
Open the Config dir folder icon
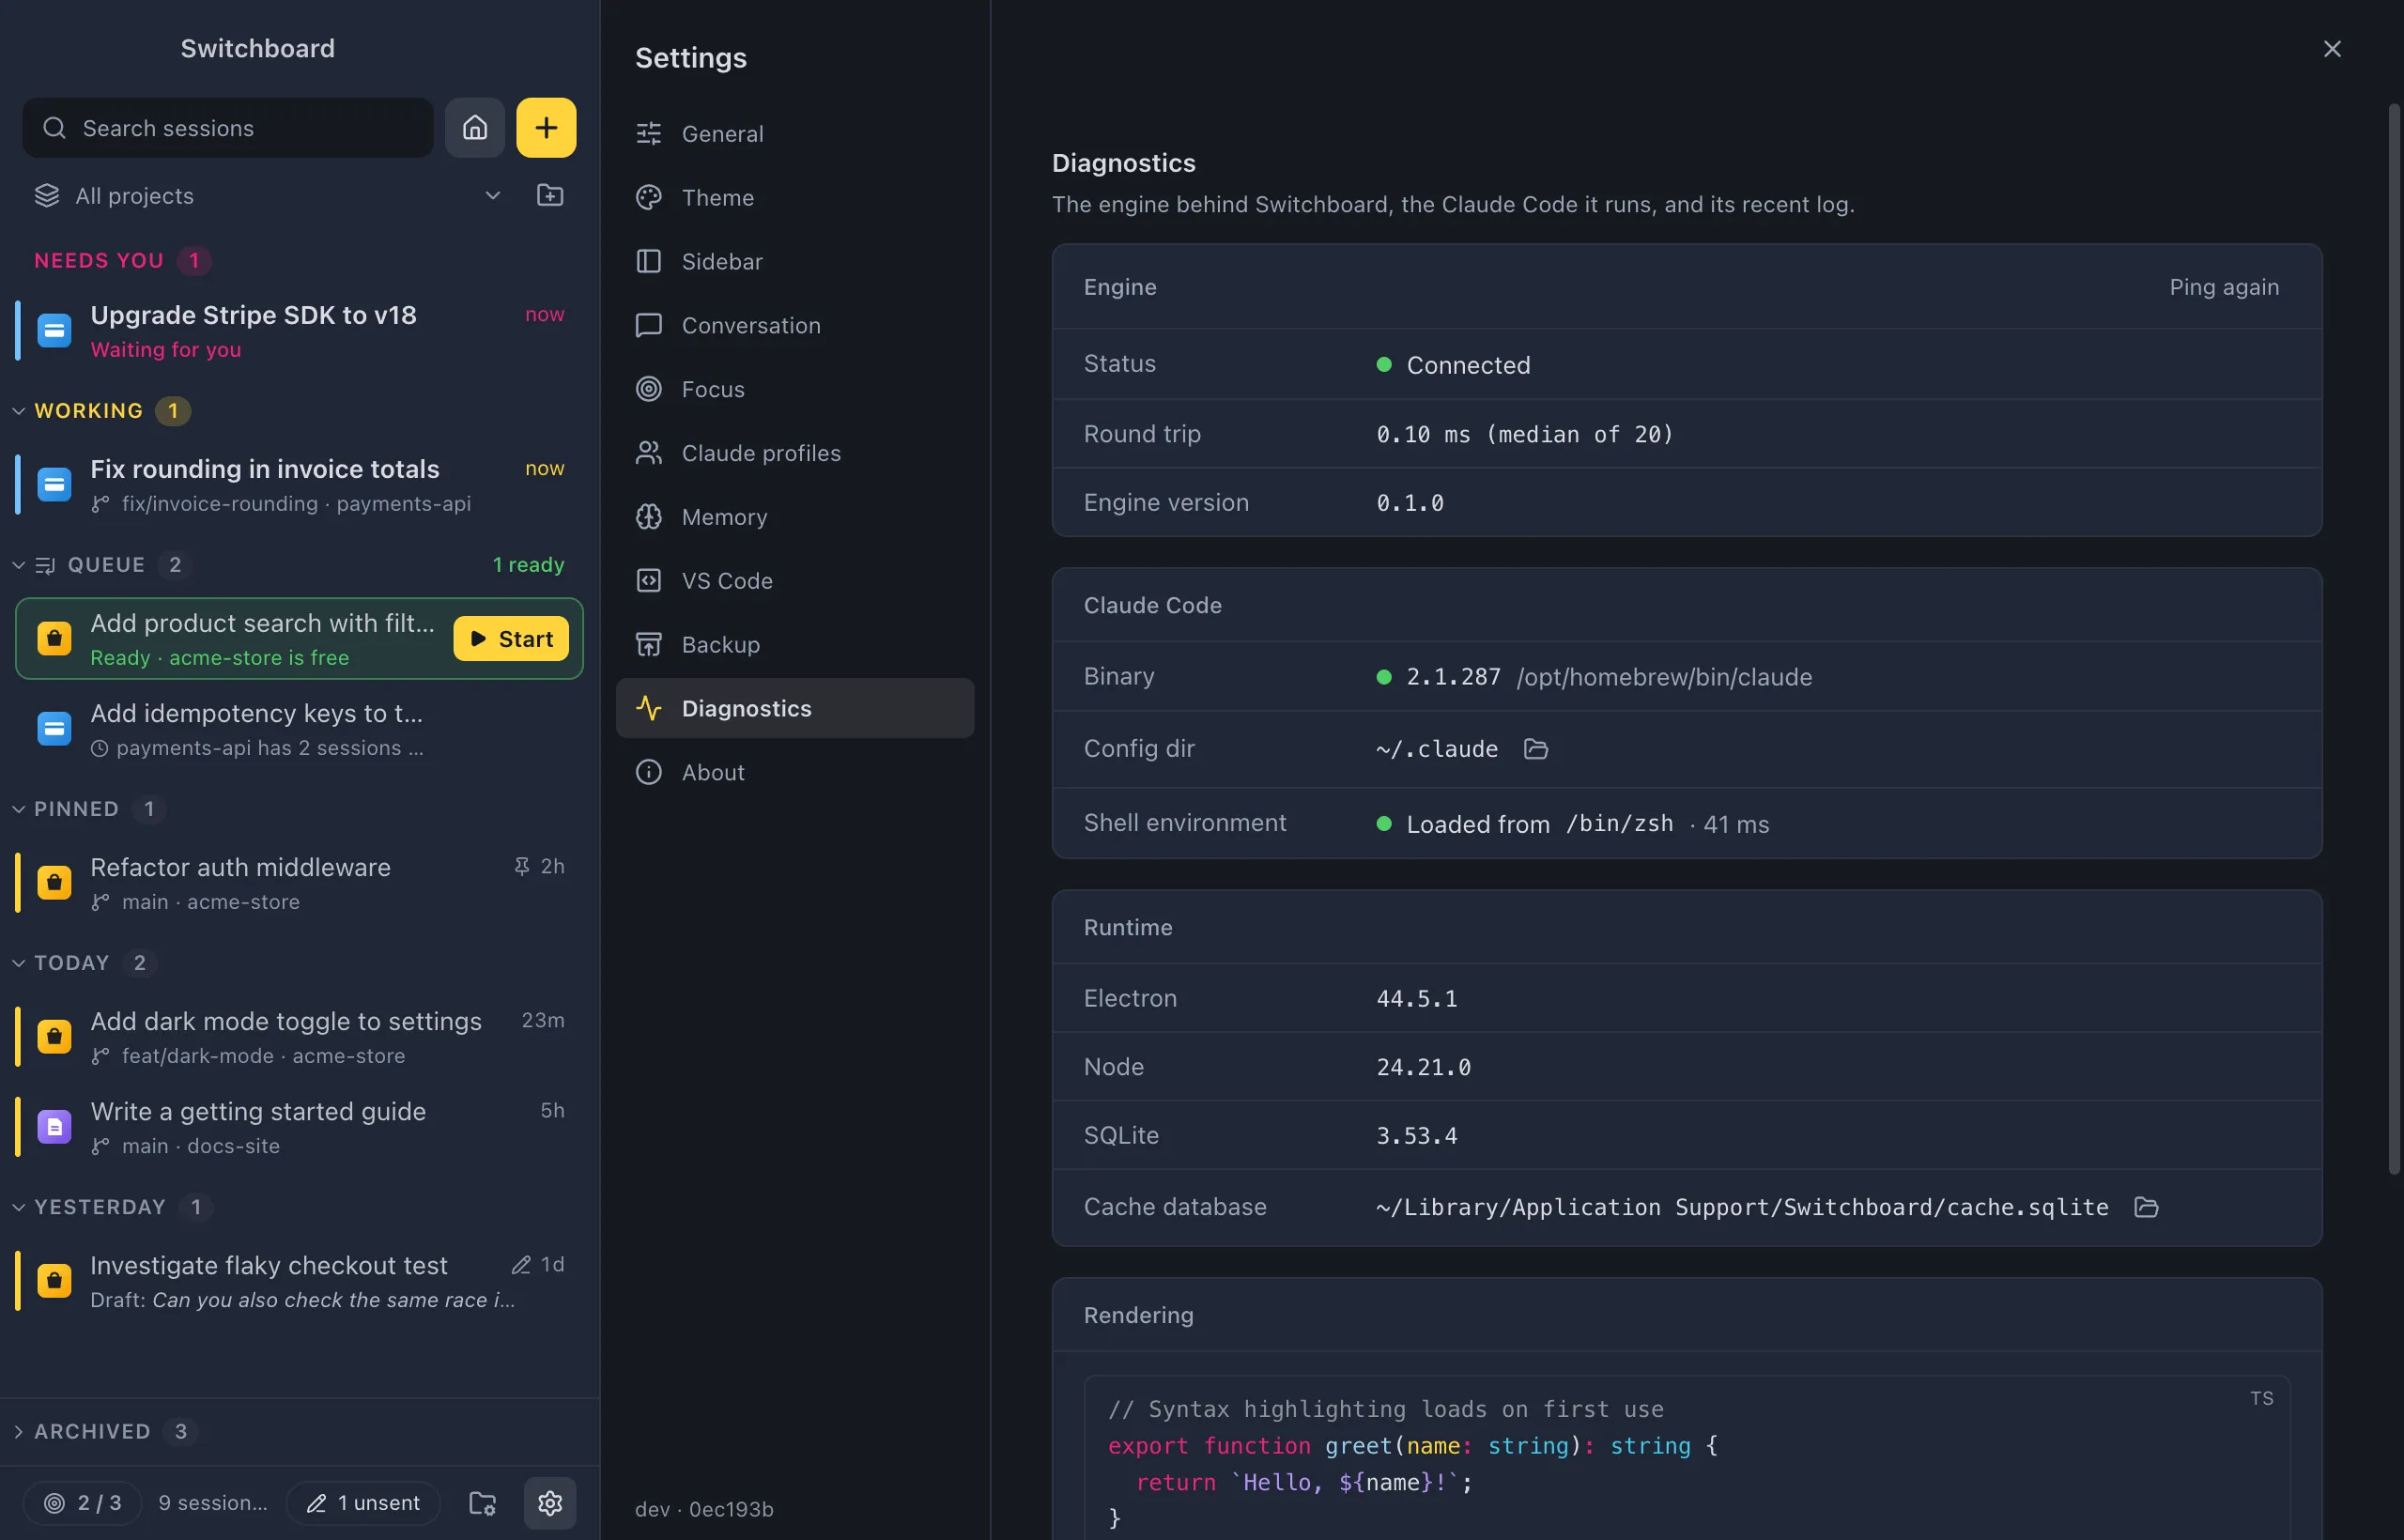pyautogui.click(x=1536, y=749)
